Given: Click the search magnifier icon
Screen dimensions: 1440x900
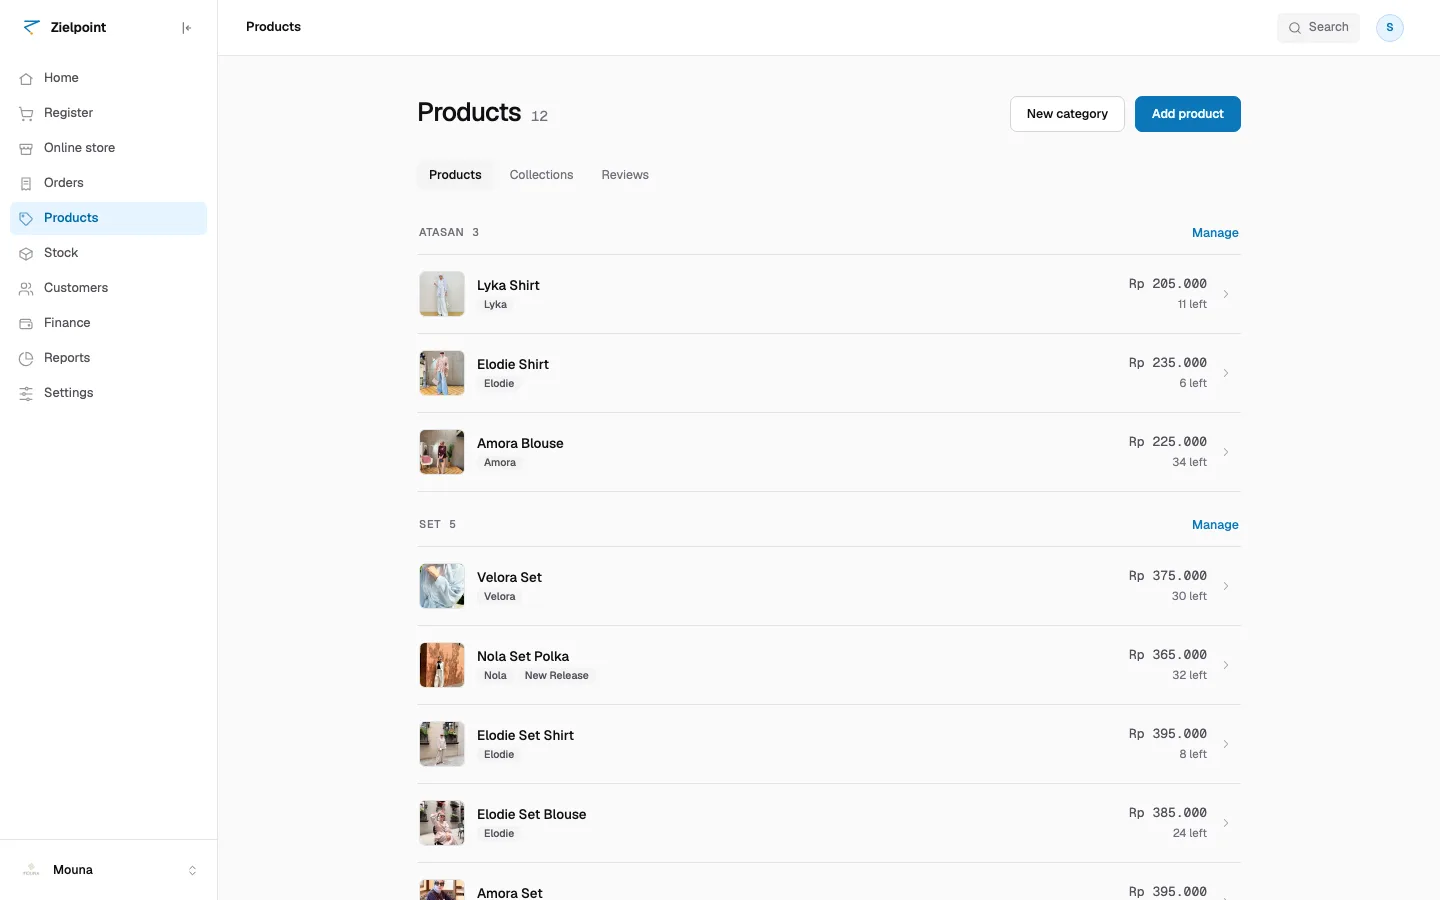Looking at the screenshot, I should click(x=1295, y=28).
